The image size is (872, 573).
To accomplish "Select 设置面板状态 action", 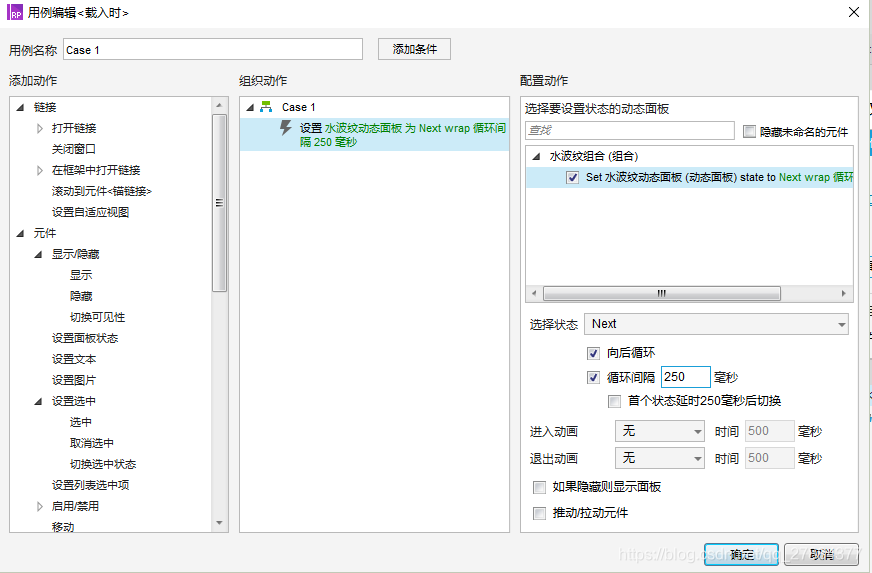I will [85, 338].
